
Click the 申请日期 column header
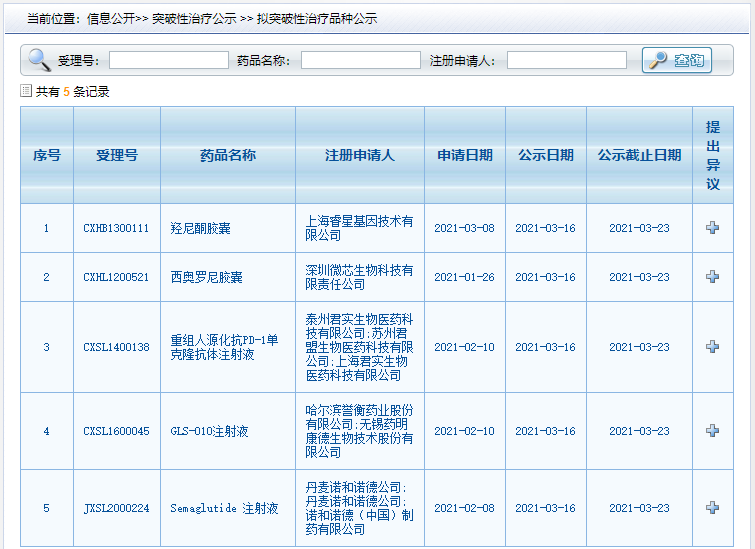[x=465, y=155]
